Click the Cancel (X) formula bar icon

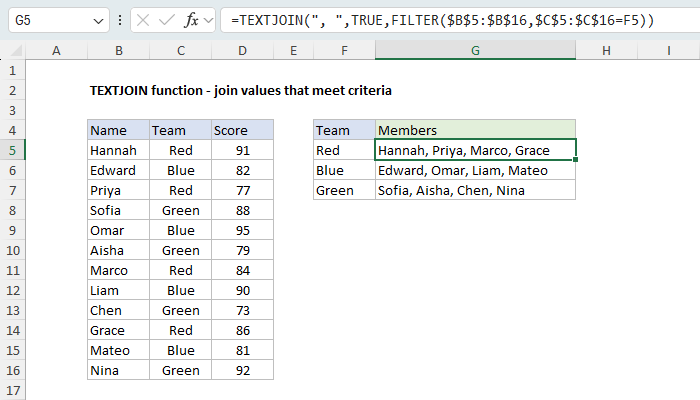(x=143, y=20)
